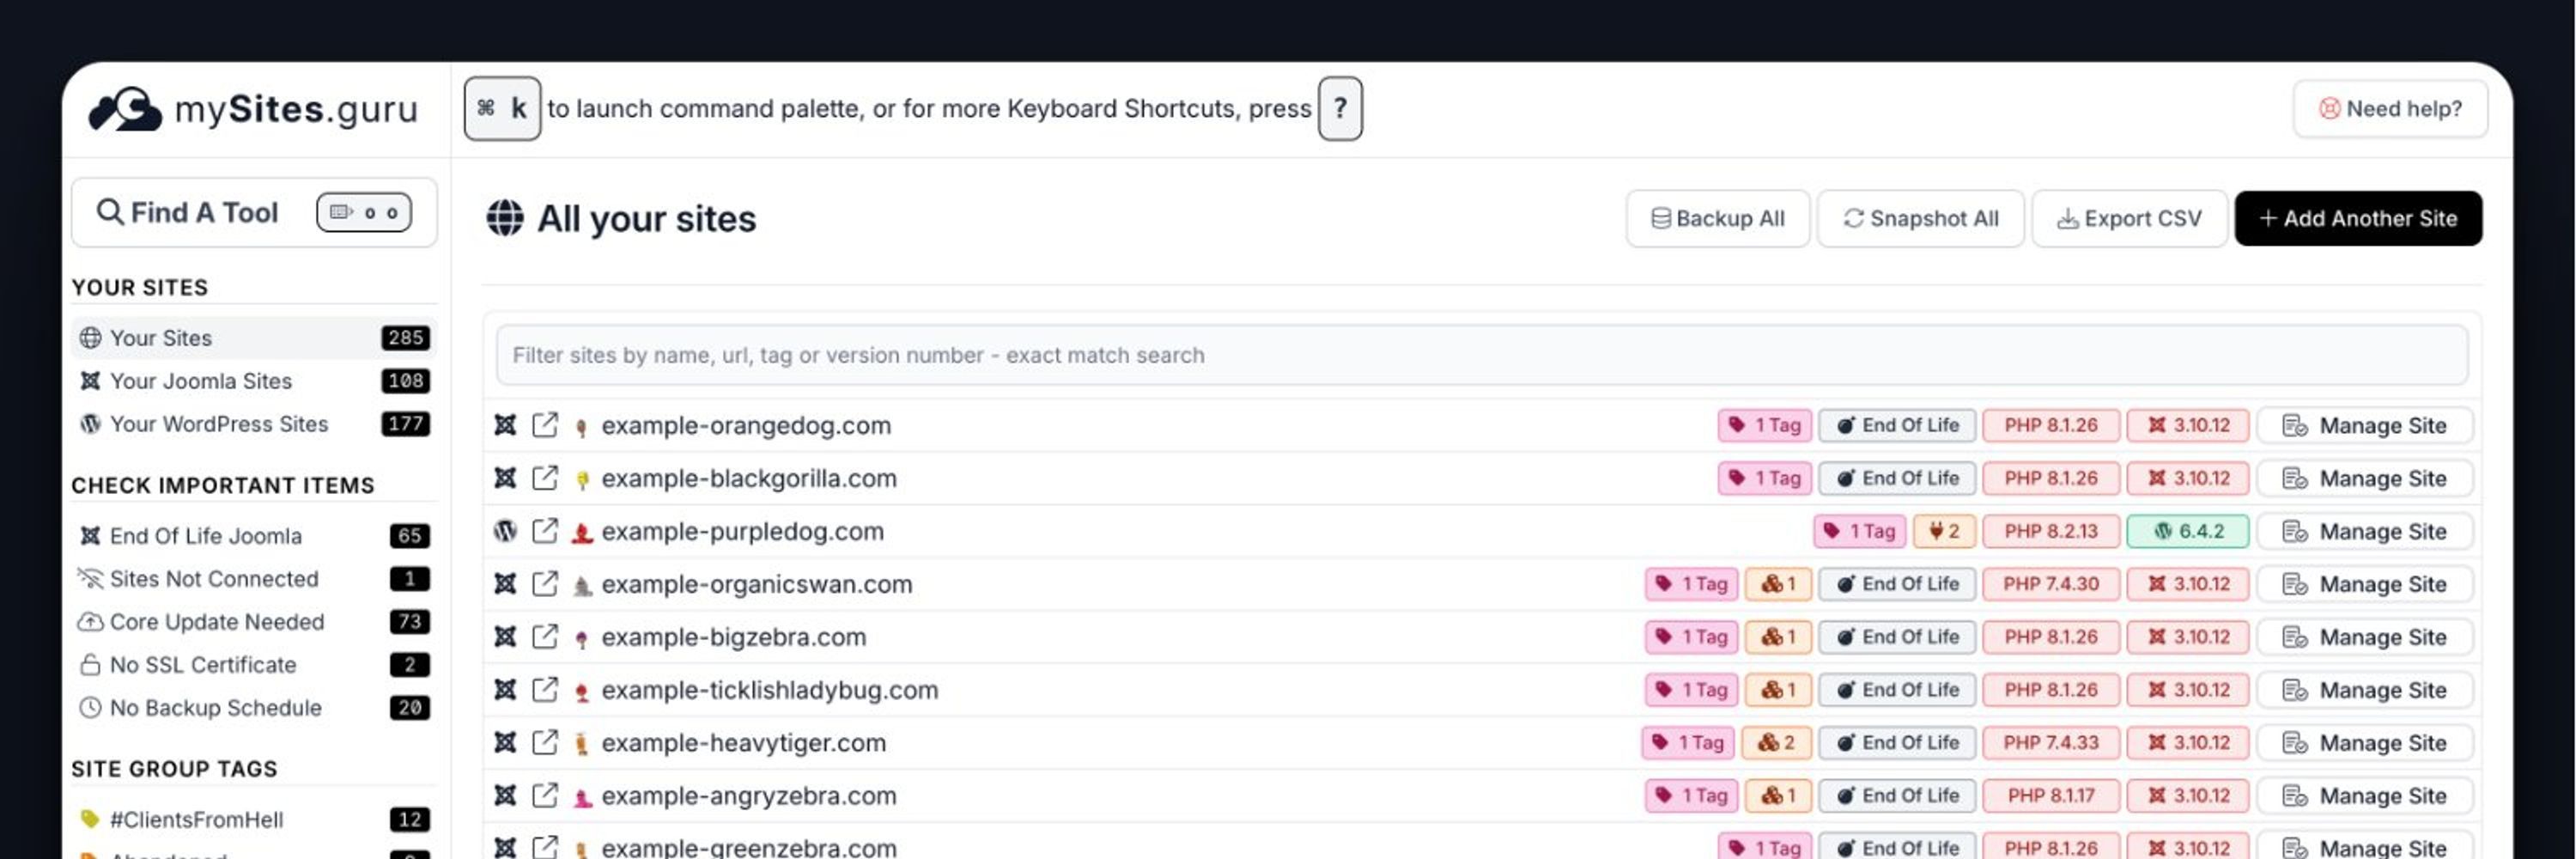Manage Site for example-organicswan.com

(x=2365, y=584)
